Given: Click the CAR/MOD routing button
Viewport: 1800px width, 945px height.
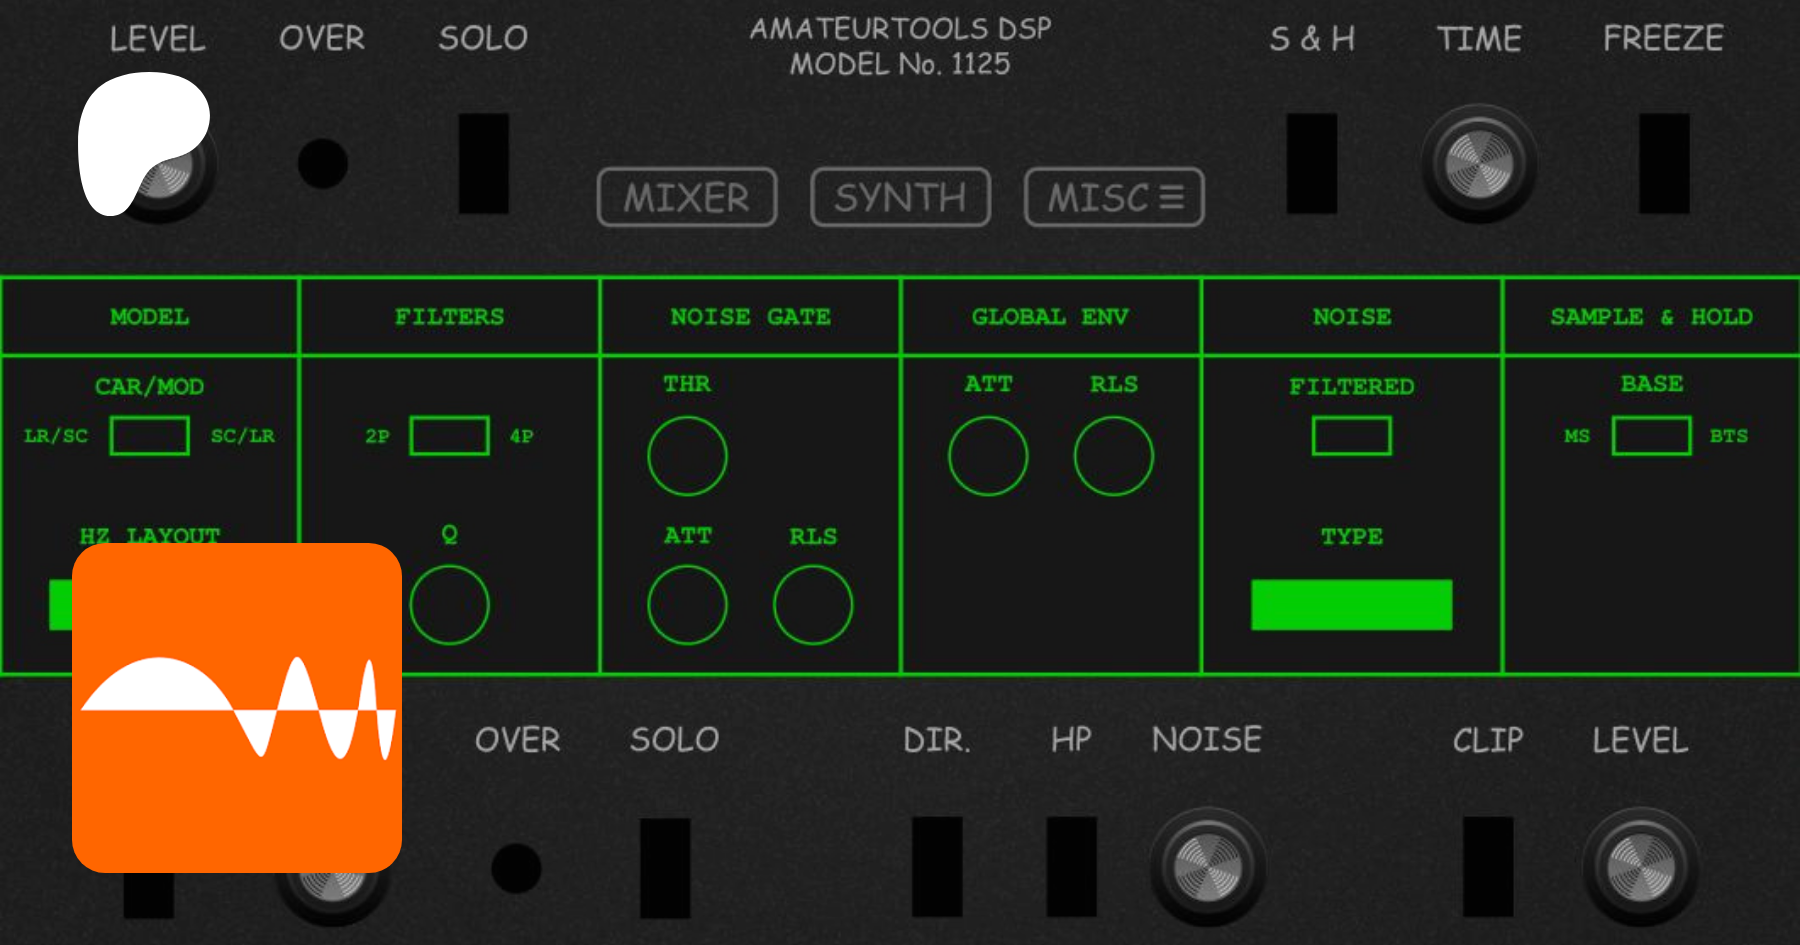Looking at the screenshot, I should coord(149,436).
